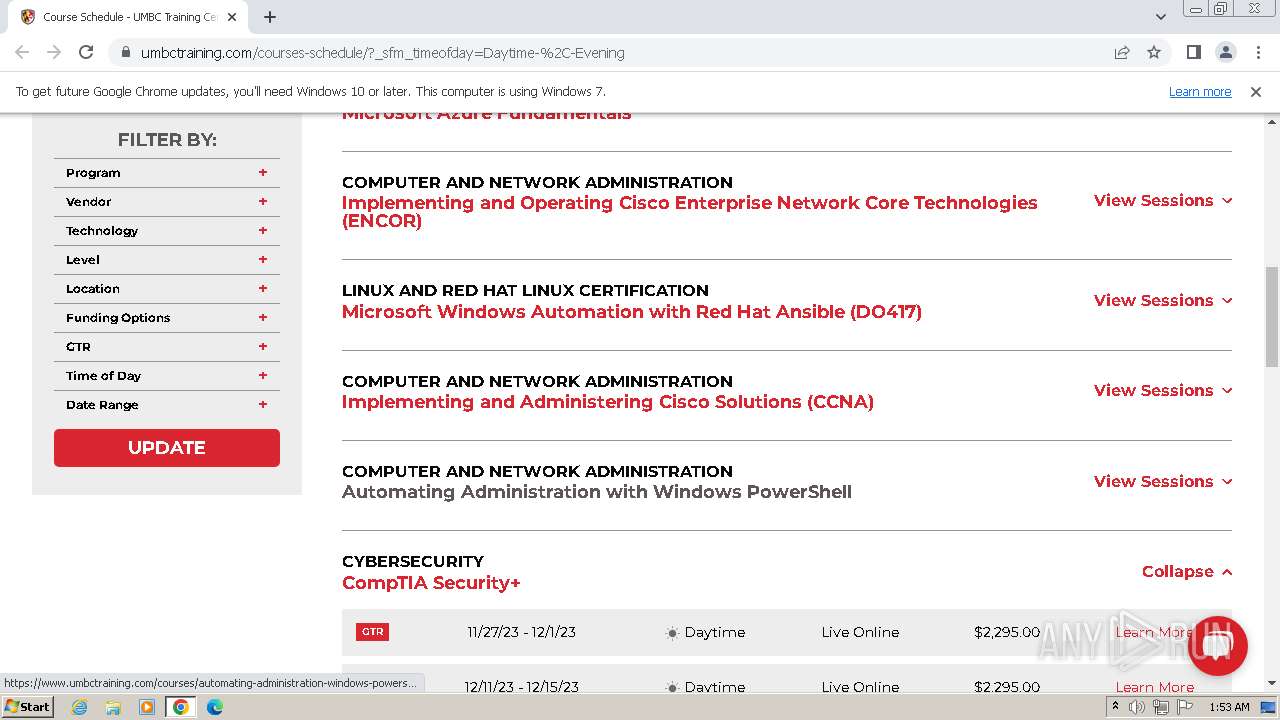Click the 11/27/23 - 12/1/23 date text
1280x720 pixels.
pos(521,632)
